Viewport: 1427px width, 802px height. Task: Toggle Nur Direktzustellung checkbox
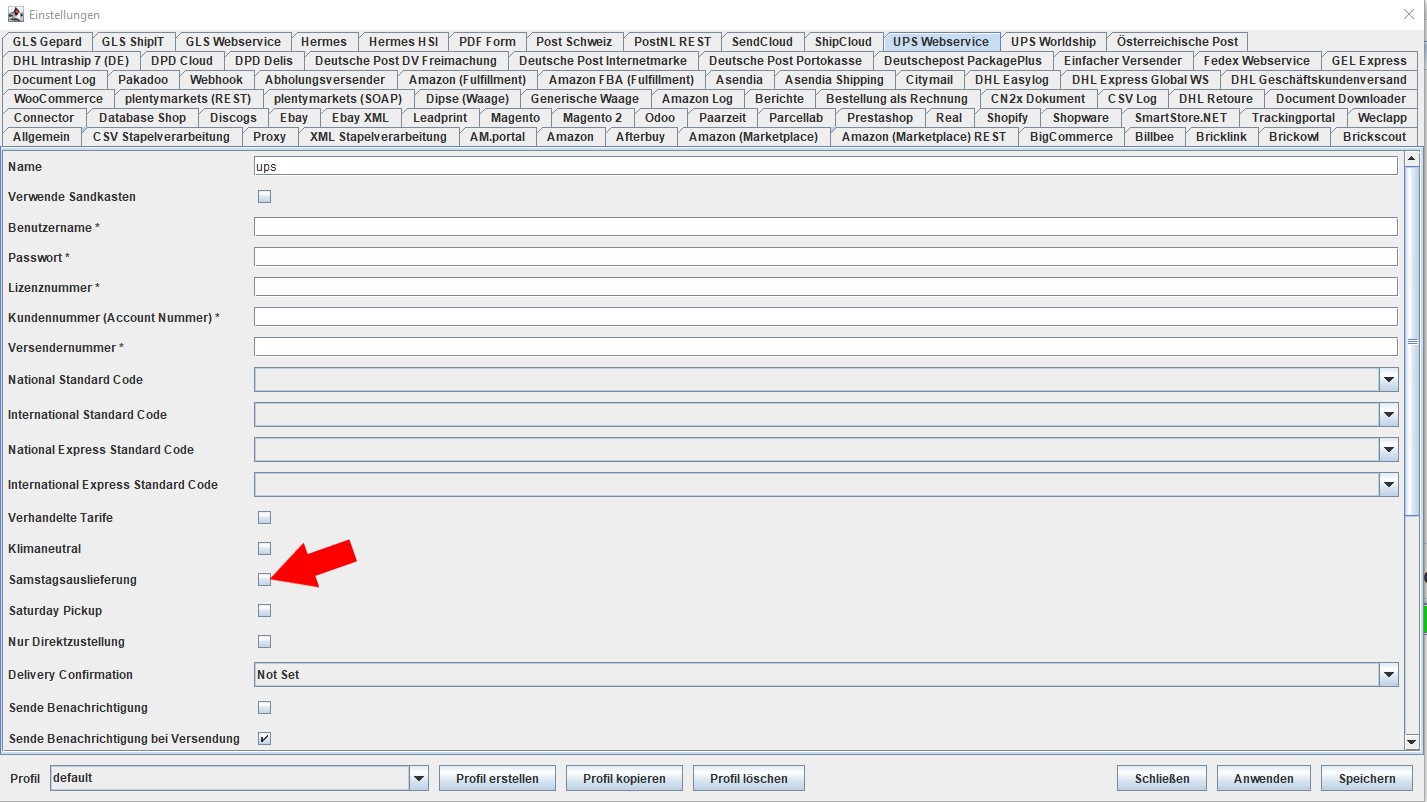(x=265, y=642)
